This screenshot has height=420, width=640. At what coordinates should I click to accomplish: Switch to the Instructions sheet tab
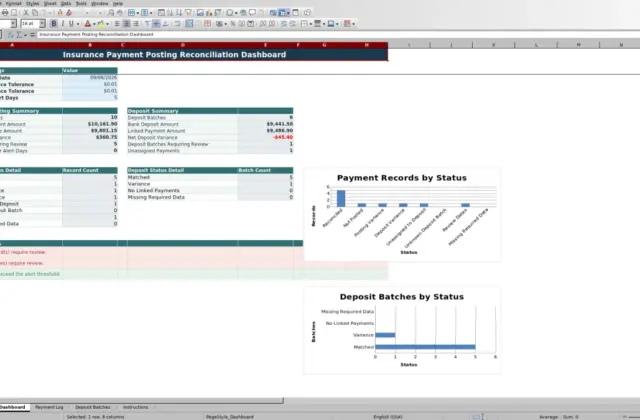tap(136, 407)
